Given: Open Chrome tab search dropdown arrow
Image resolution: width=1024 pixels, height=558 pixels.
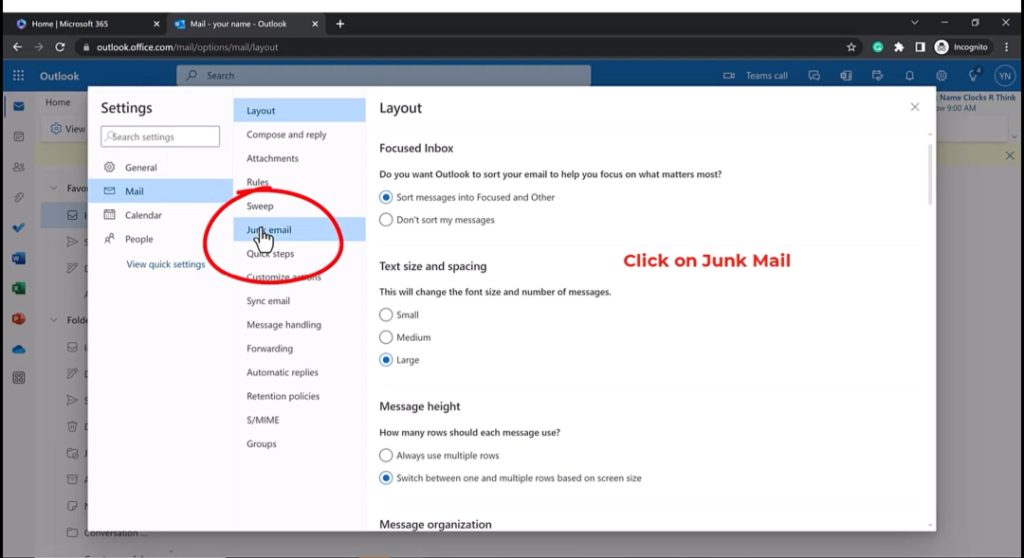Looking at the screenshot, I should [x=914, y=23].
